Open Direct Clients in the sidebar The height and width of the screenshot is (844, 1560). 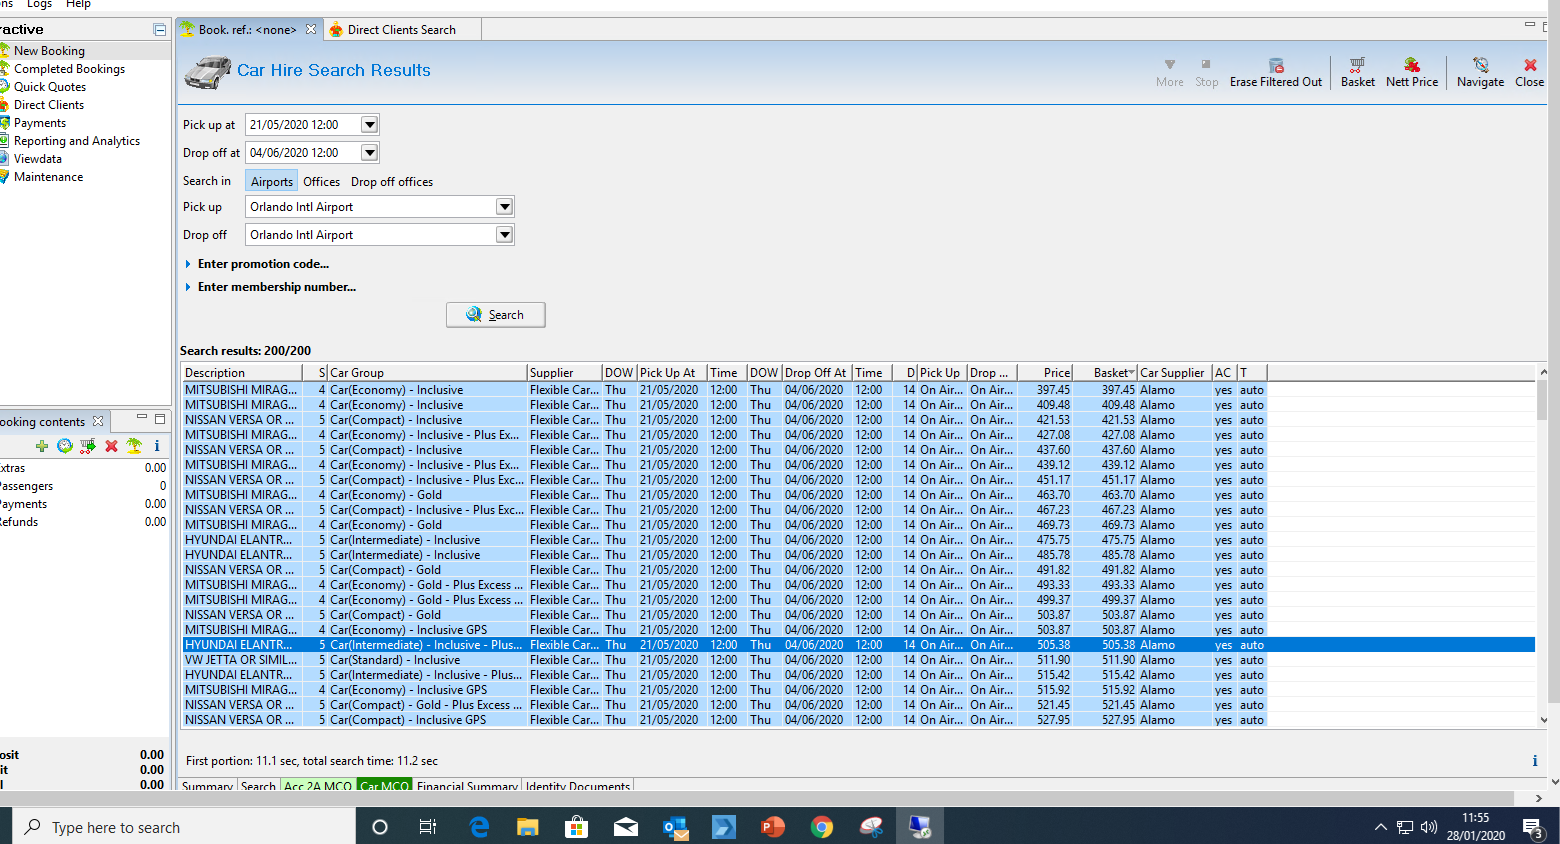(x=48, y=105)
